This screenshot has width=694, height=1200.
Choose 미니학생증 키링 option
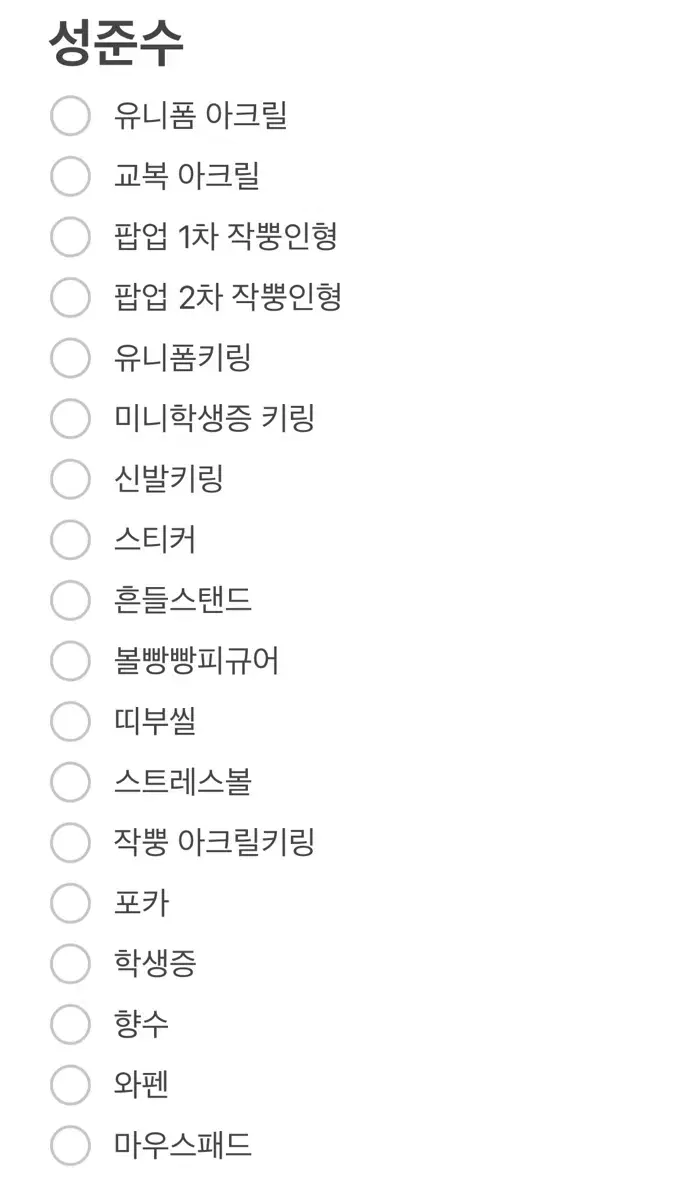tap(70, 418)
